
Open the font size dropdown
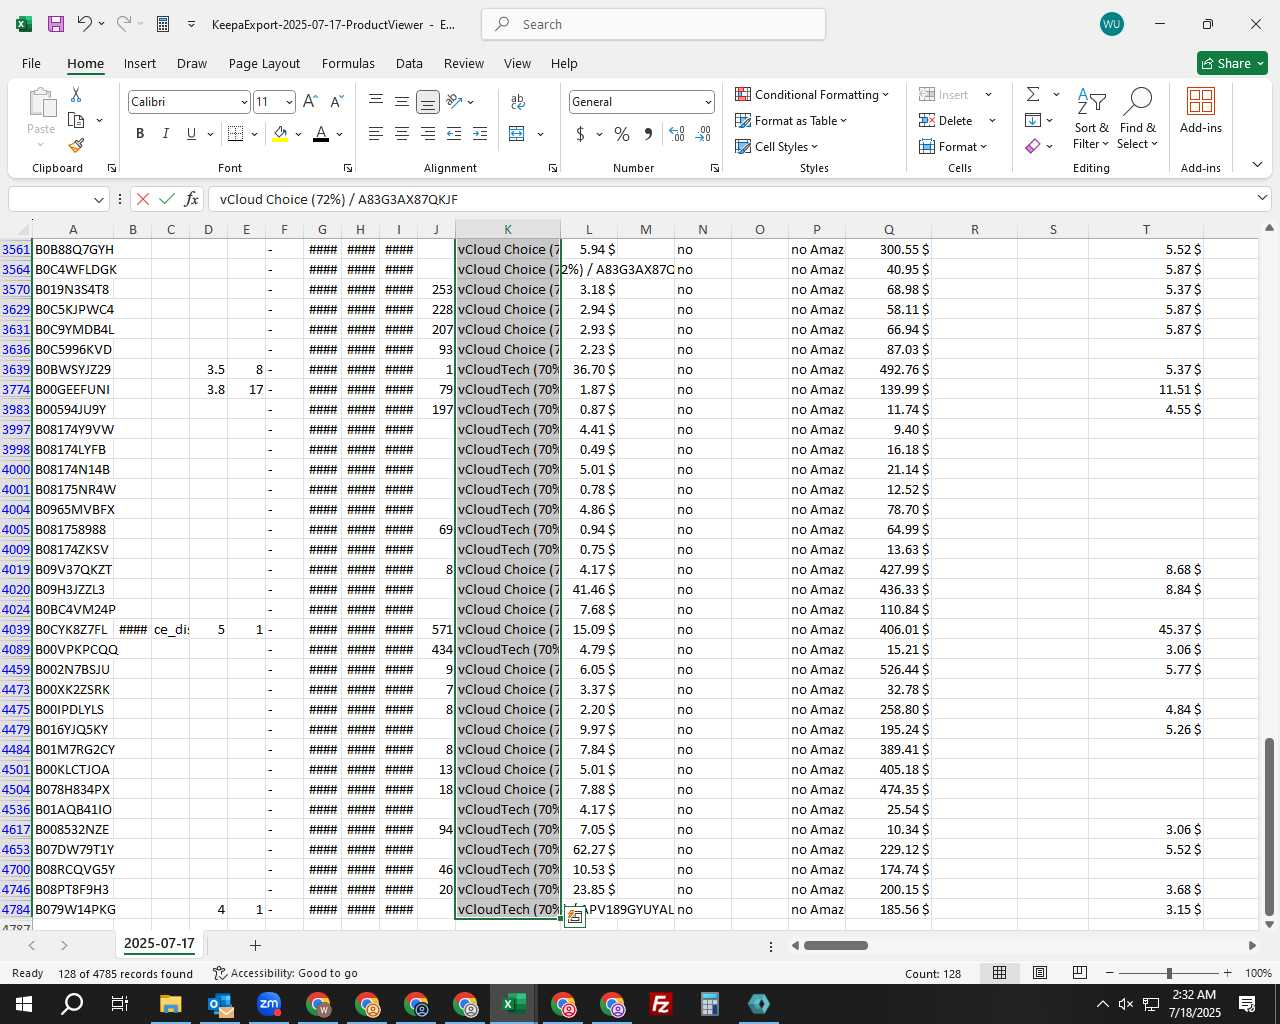289,102
